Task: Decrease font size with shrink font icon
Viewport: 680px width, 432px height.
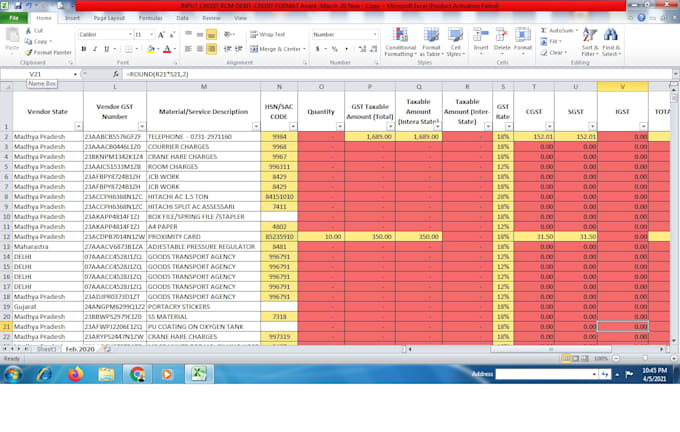Action: point(172,35)
